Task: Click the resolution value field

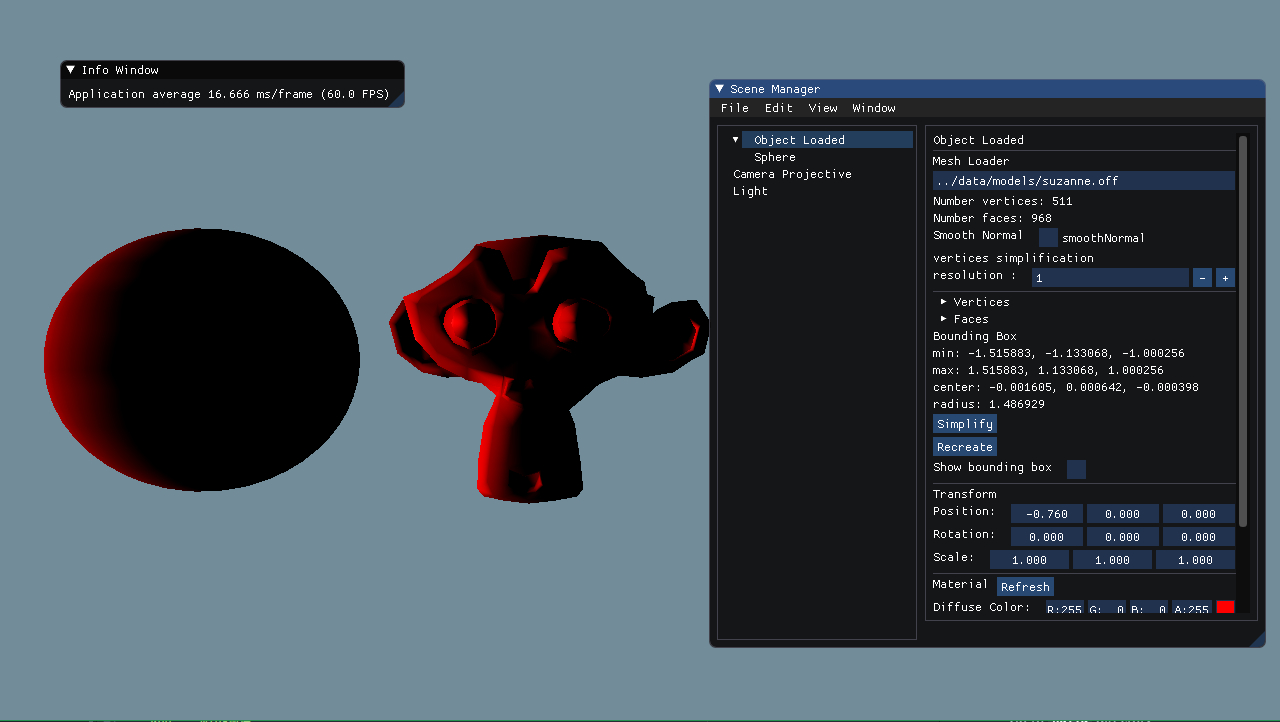Action: pyautogui.click(x=1110, y=277)
